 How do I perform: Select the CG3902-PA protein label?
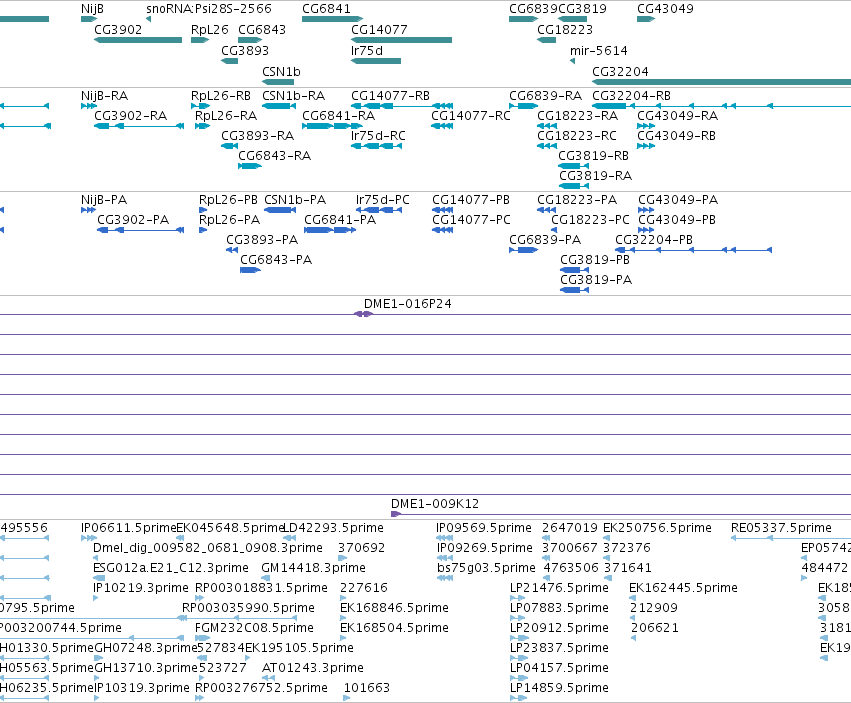tap(133, 220)
